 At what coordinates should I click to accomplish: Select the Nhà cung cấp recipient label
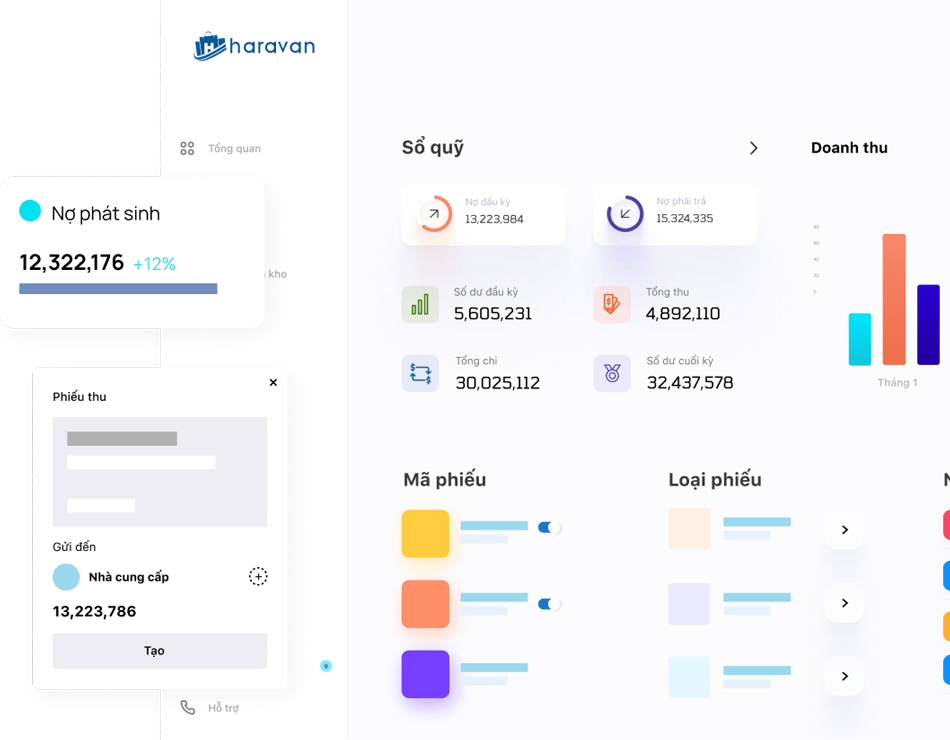(129, 577)
